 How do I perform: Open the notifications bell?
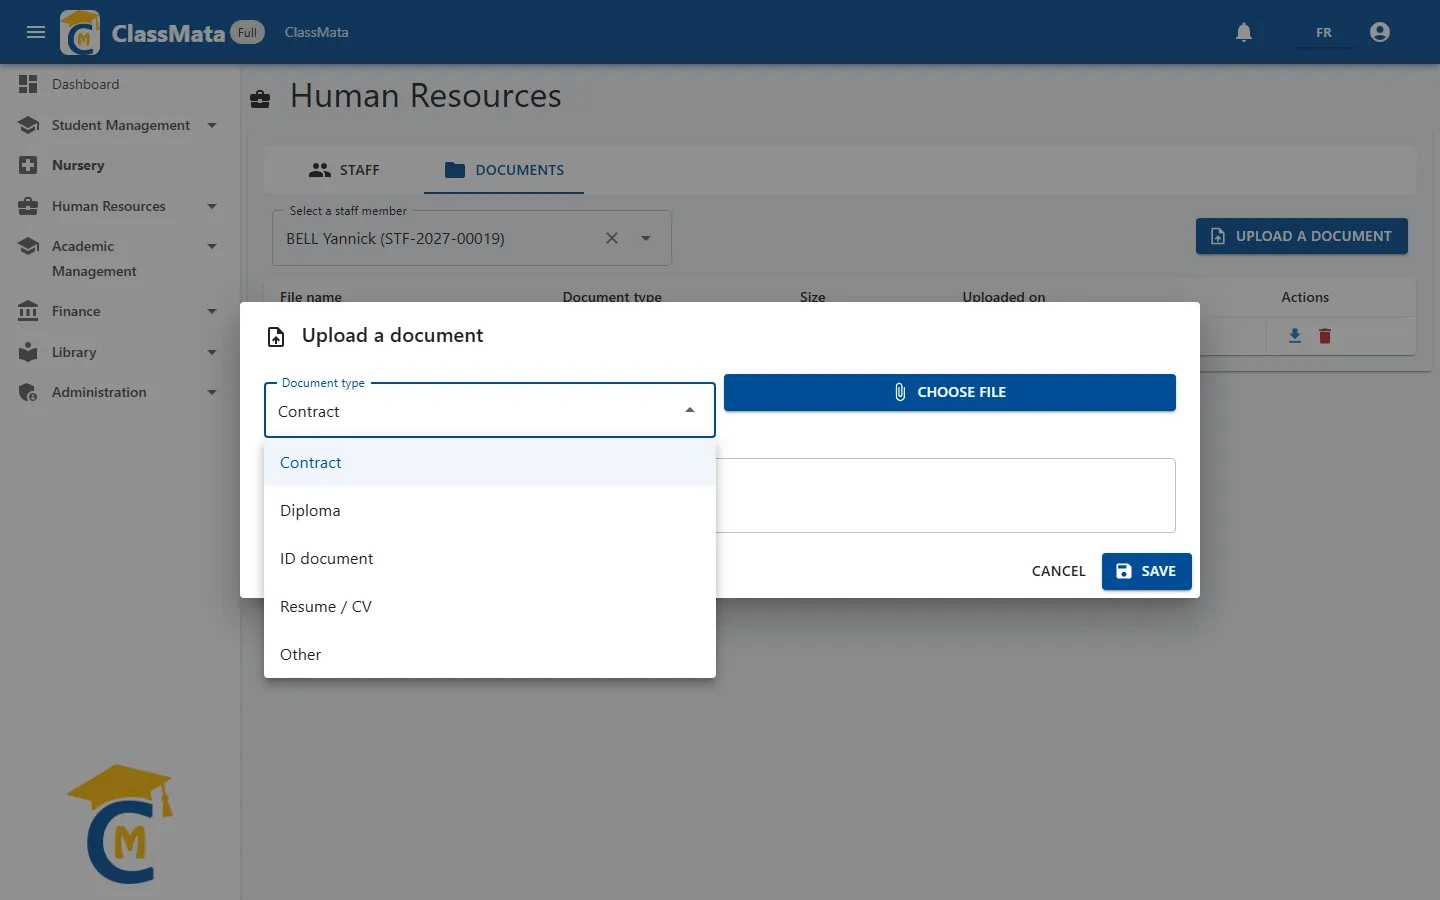(x=1244, y=32)
